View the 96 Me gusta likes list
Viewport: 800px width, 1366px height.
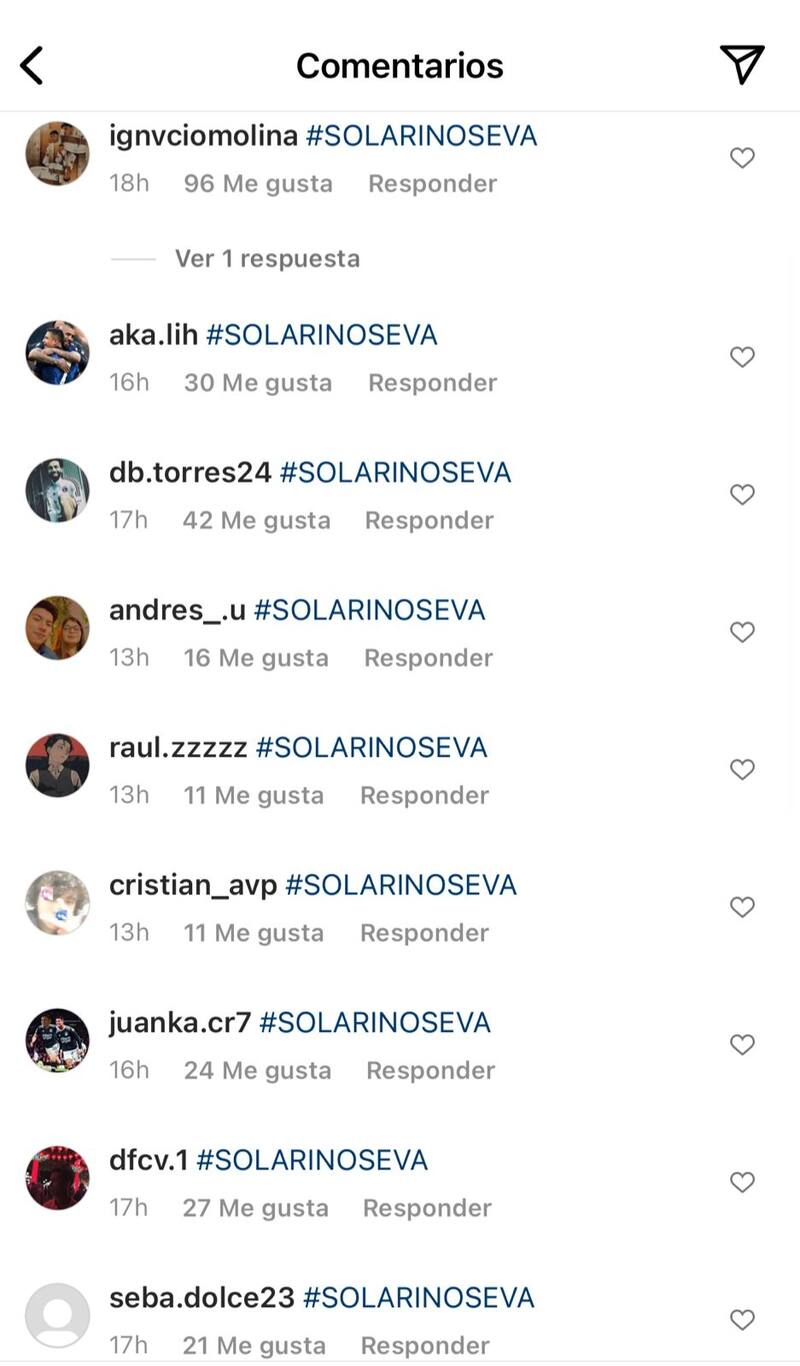258,184
